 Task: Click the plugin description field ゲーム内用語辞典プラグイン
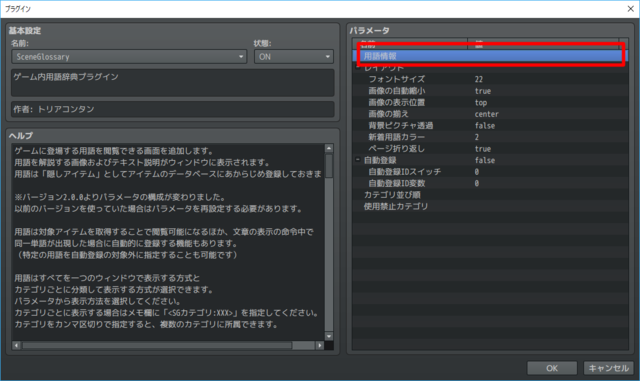click(173, 82)
